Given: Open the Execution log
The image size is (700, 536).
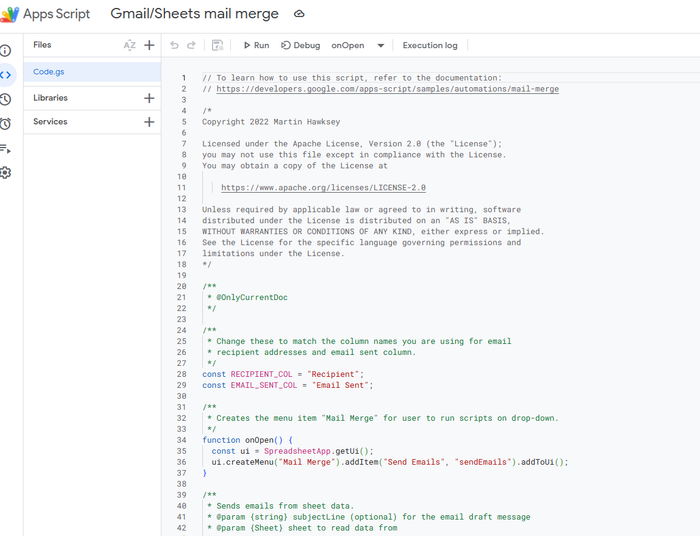Looking at the screenshot, I should pos(430,45).
